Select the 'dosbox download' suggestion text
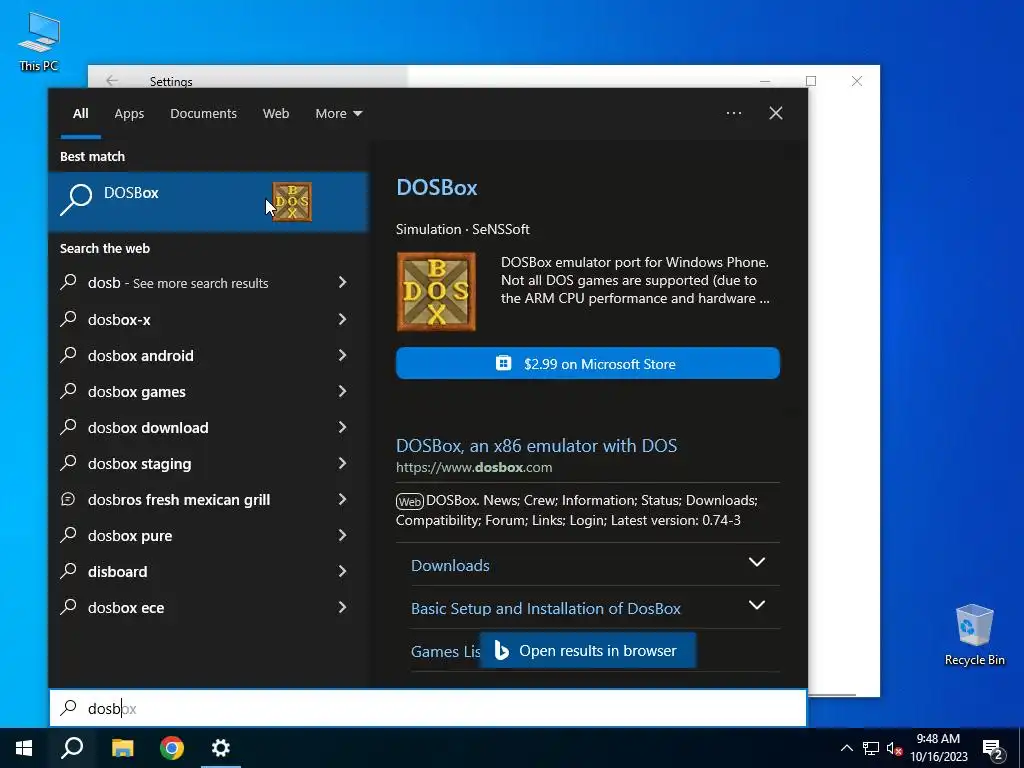Screen dimensions: 1024x768 [x=148, y=427]
